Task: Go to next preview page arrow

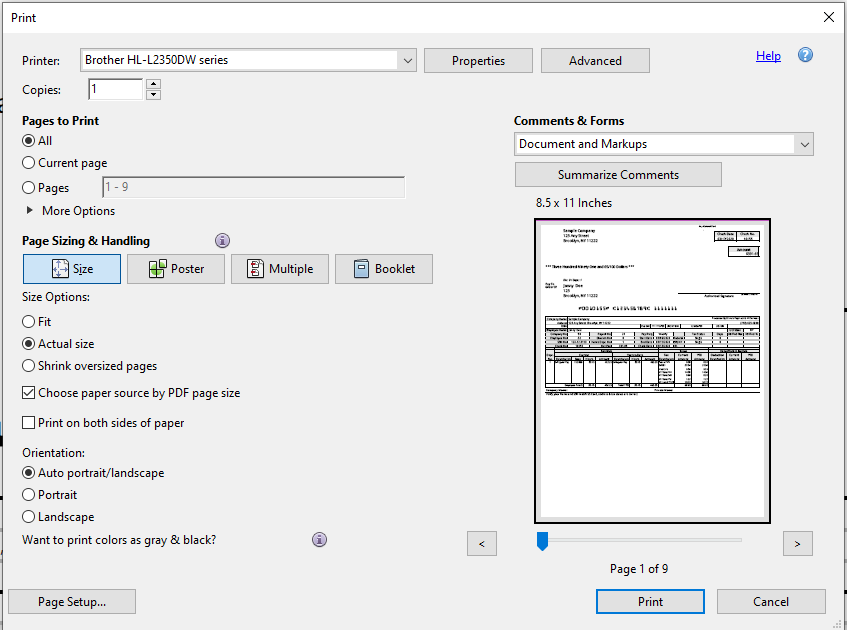Action: [797, 543]
